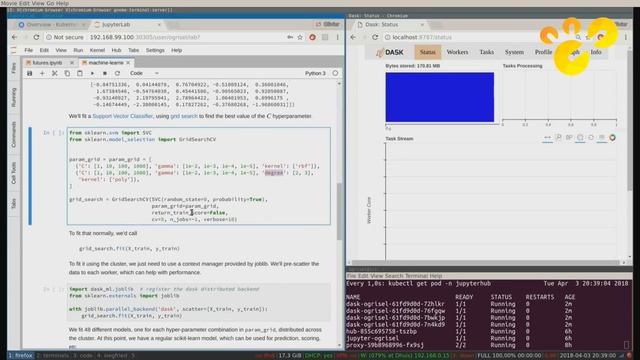Show the Files sidebar panel
Viewport: 640px width, 360px height.
[13, 68]
